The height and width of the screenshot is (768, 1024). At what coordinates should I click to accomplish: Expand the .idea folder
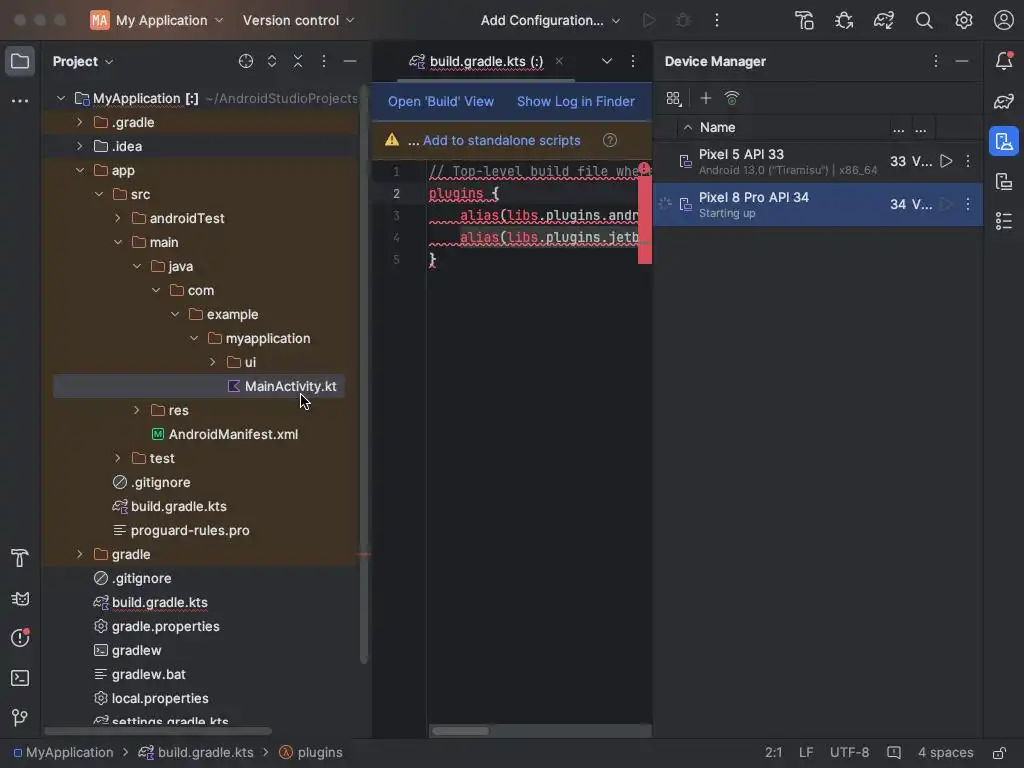click(80, 146)
